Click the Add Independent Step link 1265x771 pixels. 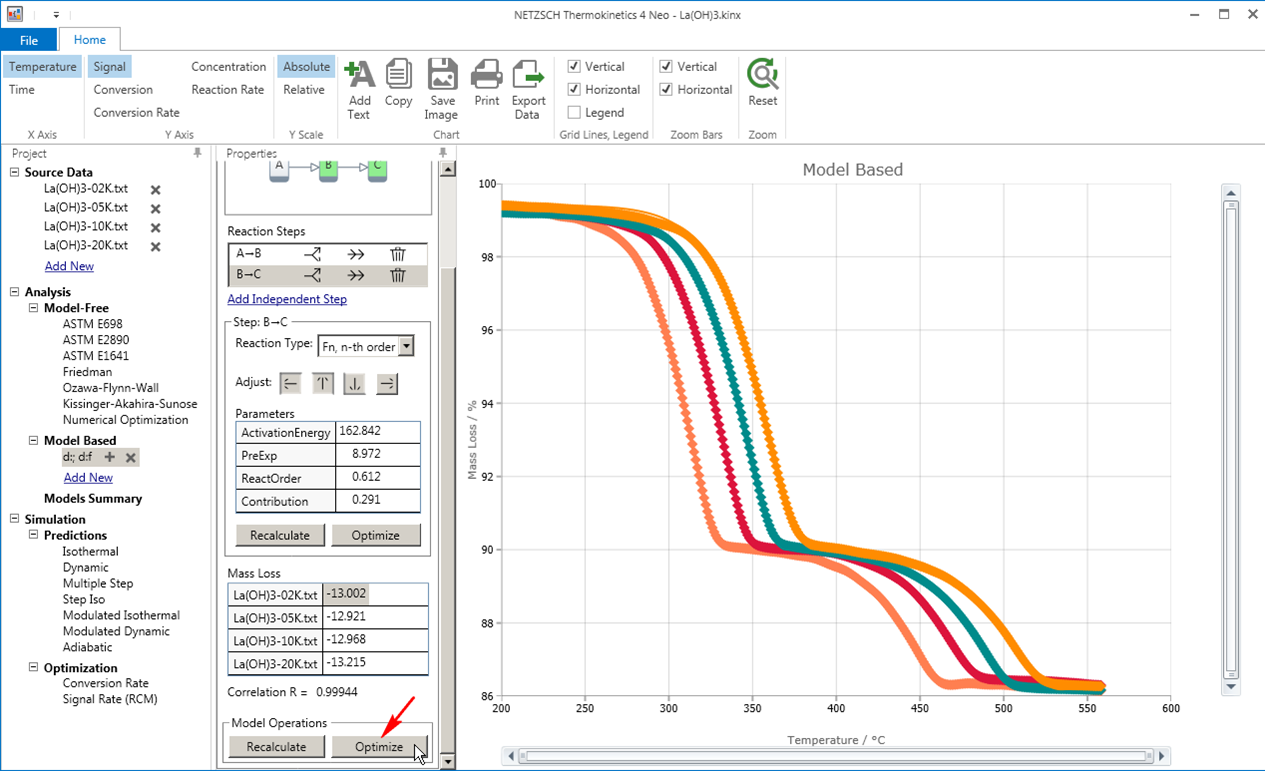pos(287,299)
